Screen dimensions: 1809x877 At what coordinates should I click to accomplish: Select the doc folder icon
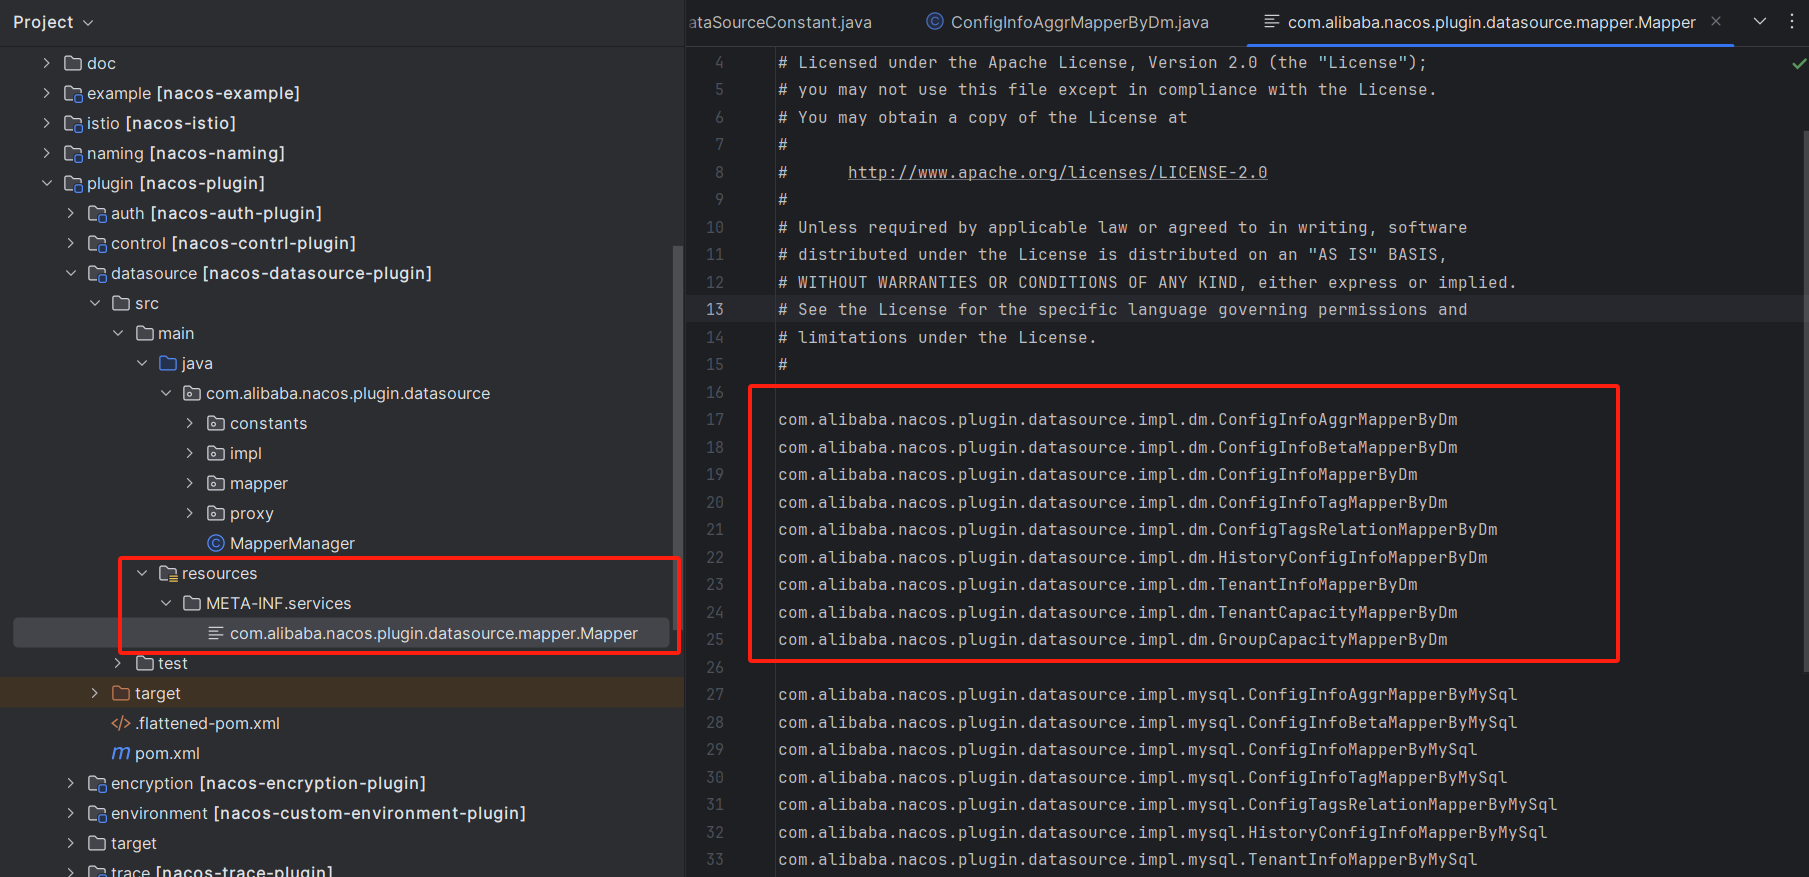(73, 63)
